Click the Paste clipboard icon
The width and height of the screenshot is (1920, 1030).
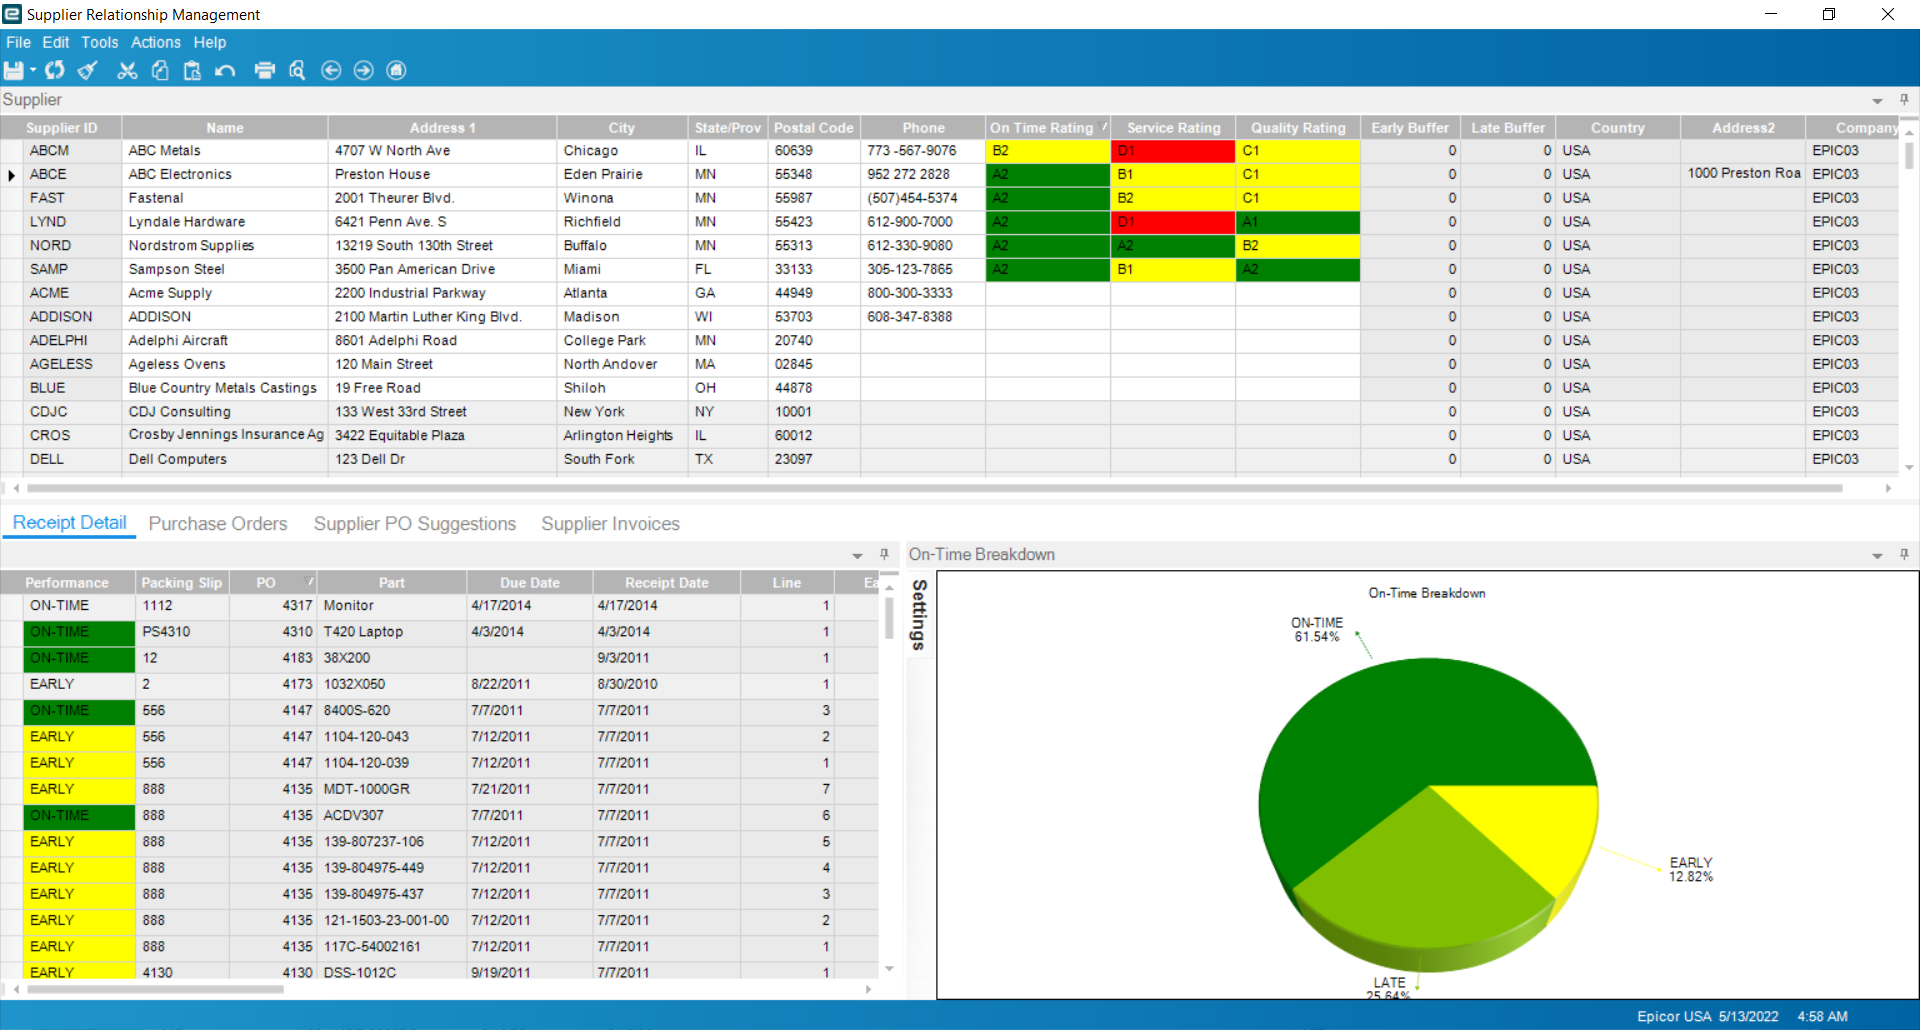point(192,70)
